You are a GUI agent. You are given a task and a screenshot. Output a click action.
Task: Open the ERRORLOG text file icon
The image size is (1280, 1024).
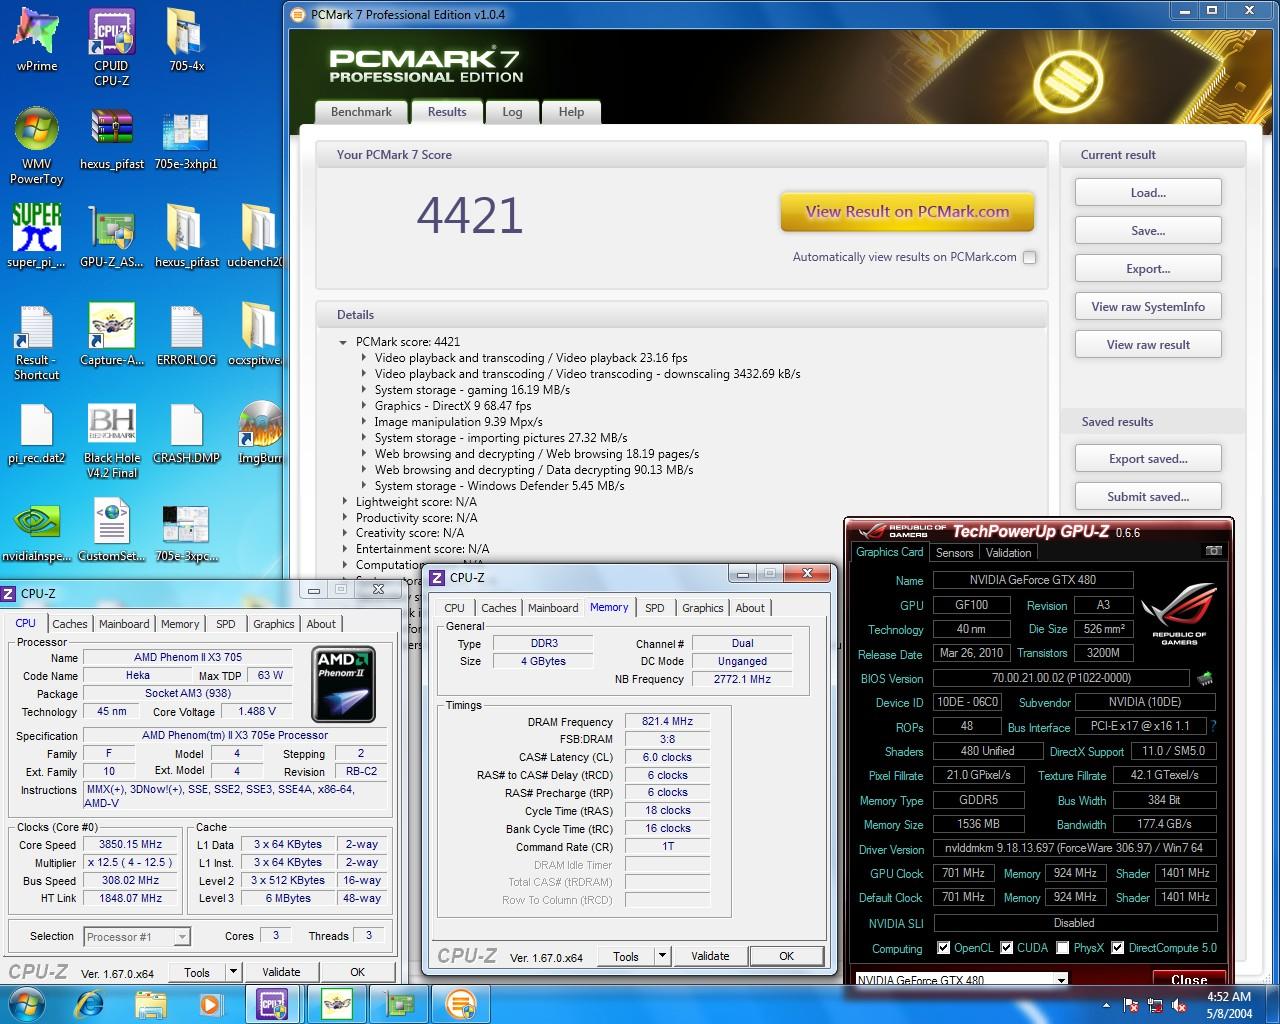coord(186,335)
